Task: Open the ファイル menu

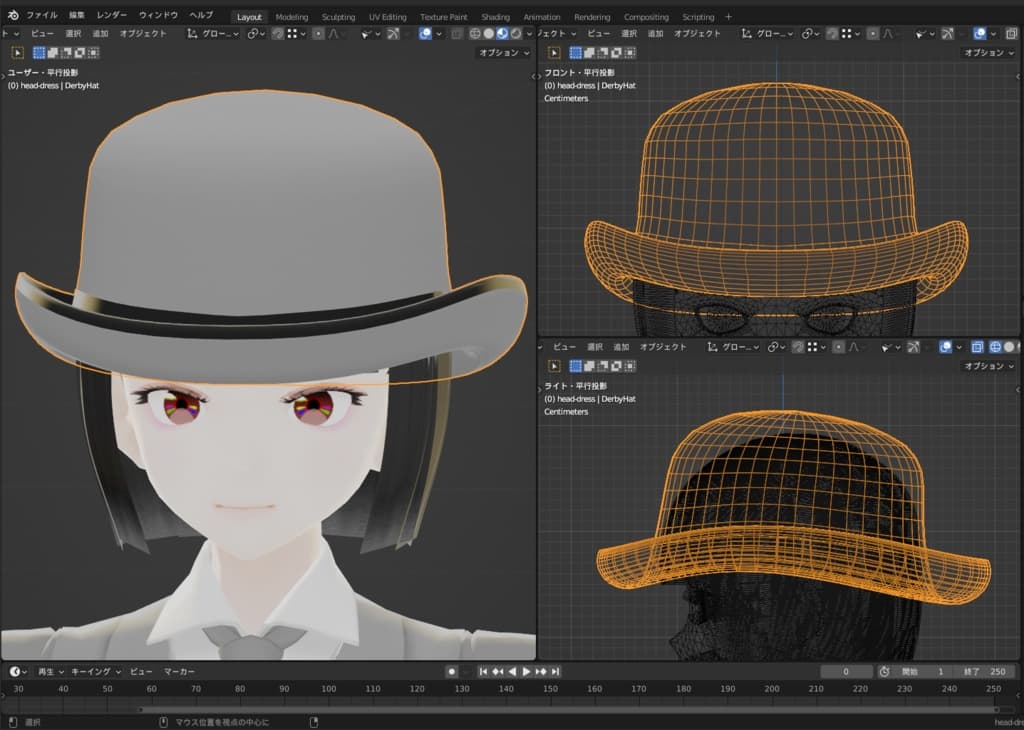Action: pyautogui.click(x=41, y=16)
